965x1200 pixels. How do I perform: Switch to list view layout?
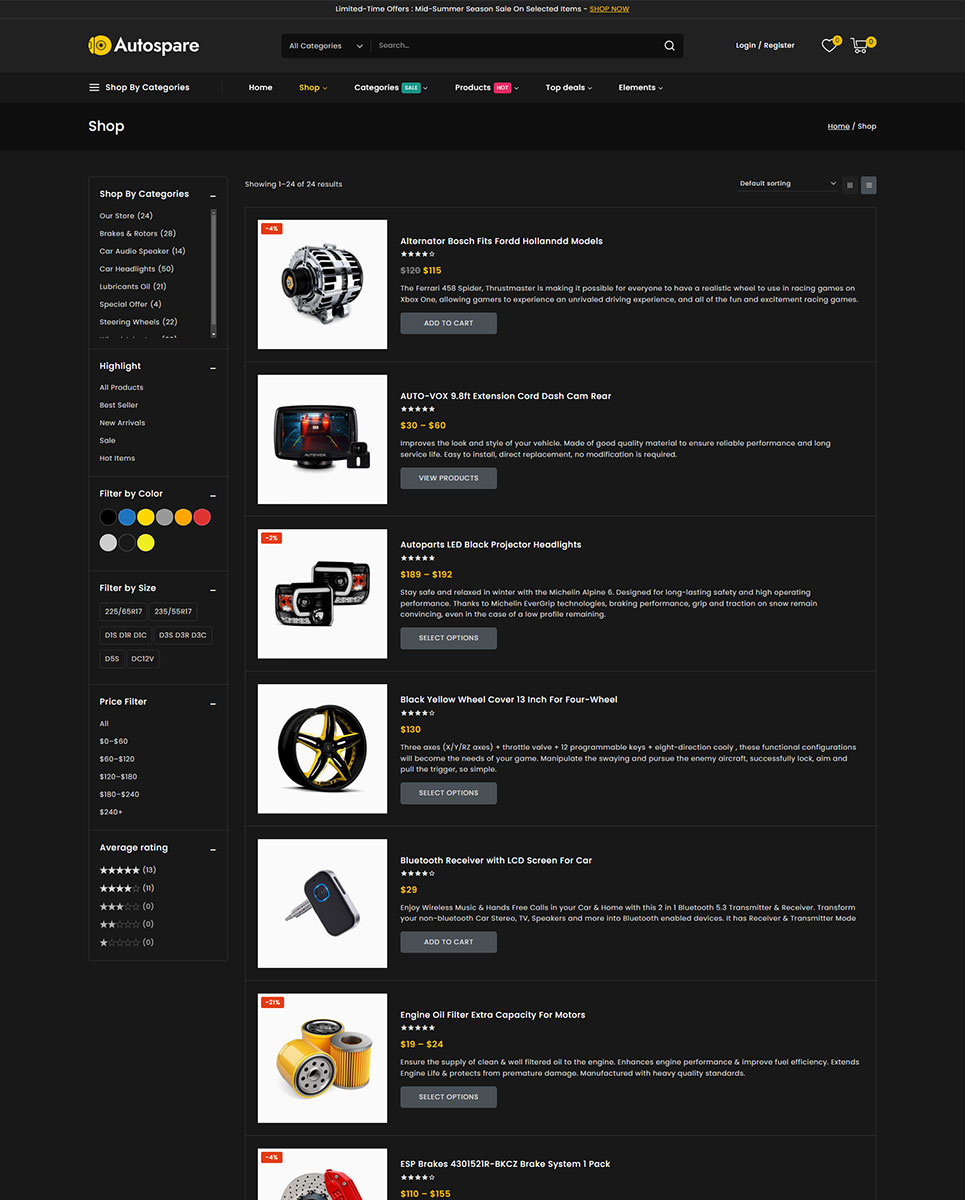click(x=869, y=185)
